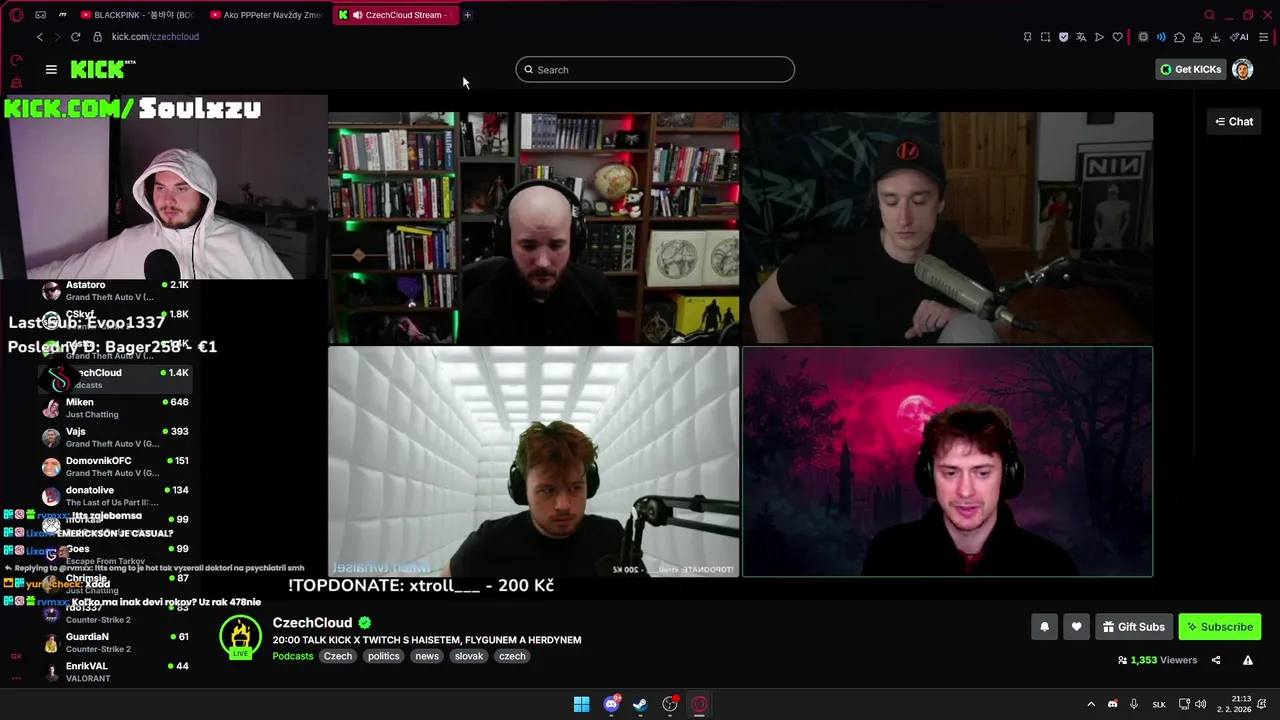
Task: Open the DomovnikOFC channel in sidebar
Action: point(115,466)
